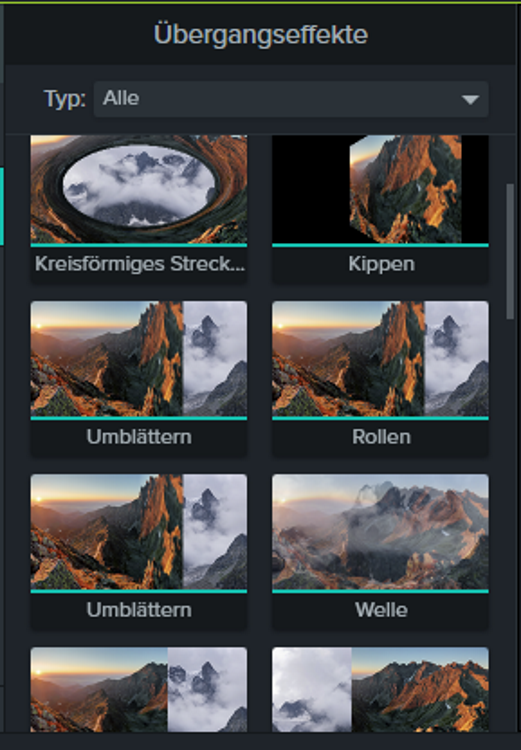The height and width of the screenshot is (750, 521).
Task: Click the Rollen label
Action: pyautogui.click(x=381, y=437)
